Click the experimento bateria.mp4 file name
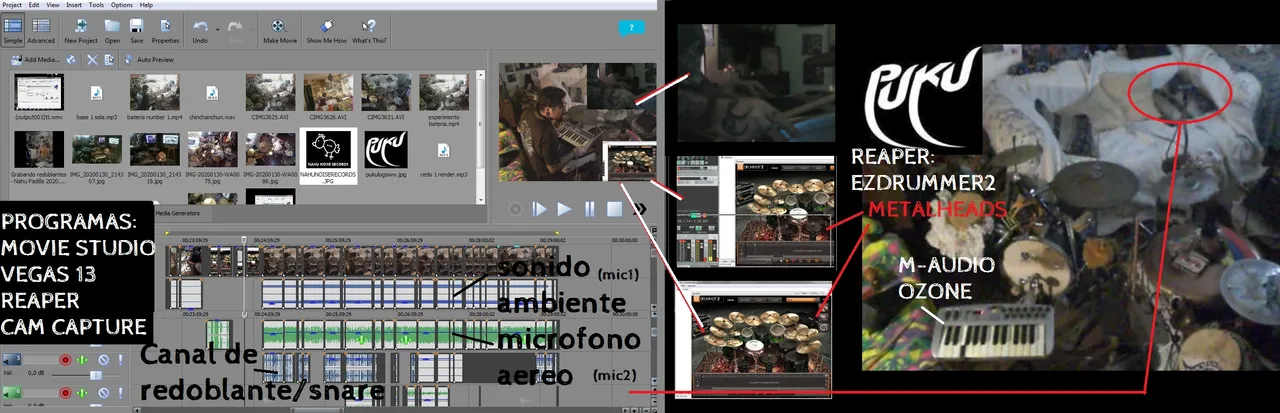1280x413 pixels. [x=443, y=121]
